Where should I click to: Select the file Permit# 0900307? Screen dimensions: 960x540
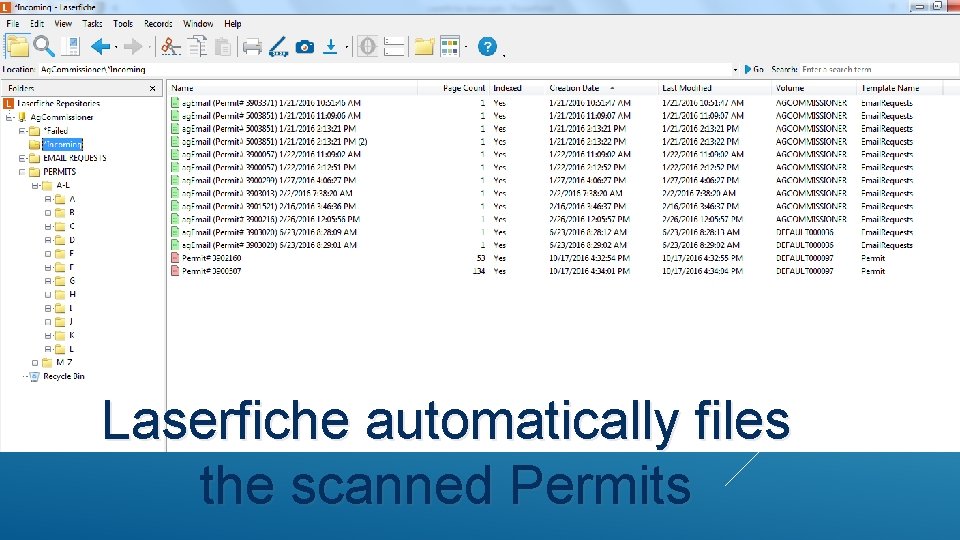pos(211,271)
